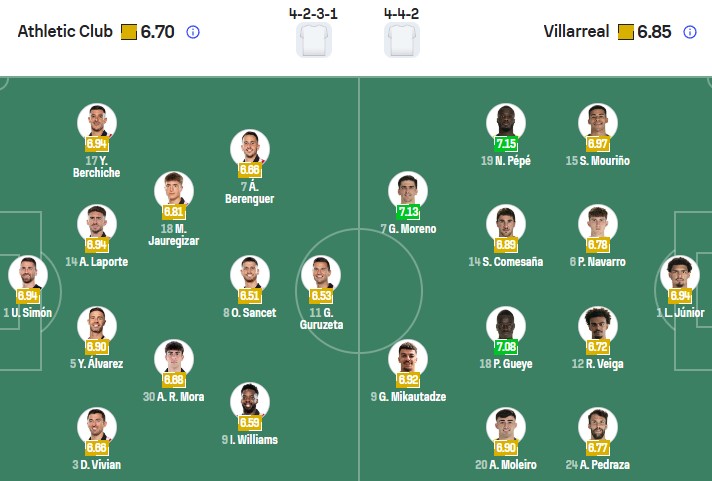
Task: Open the Villarreal team name link
Action: click(x=577, y=32)
